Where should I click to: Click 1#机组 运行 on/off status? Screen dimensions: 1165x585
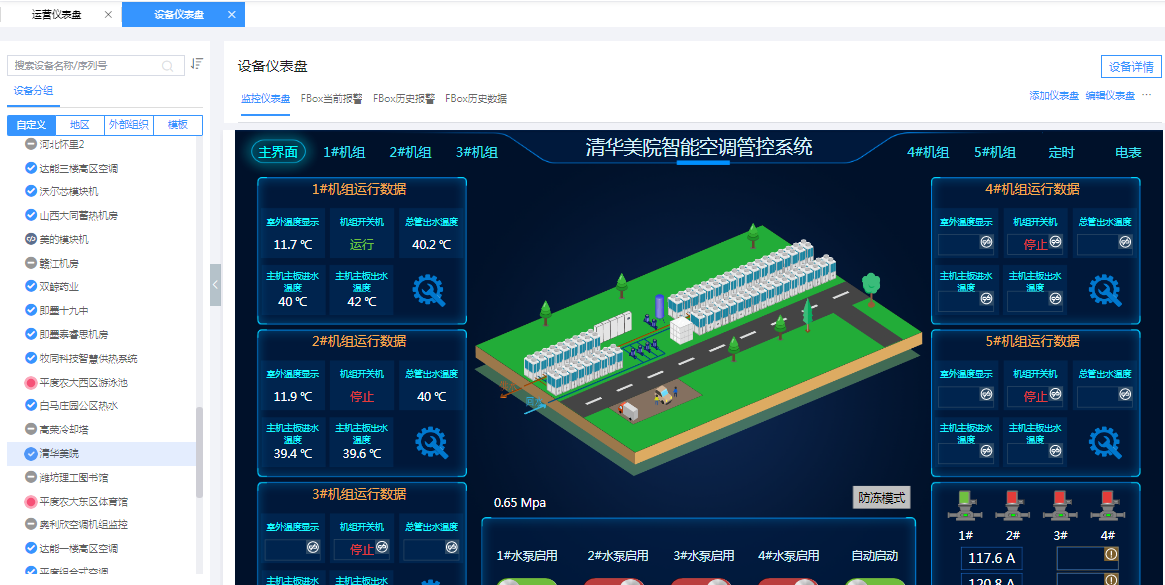pos(362,245)
